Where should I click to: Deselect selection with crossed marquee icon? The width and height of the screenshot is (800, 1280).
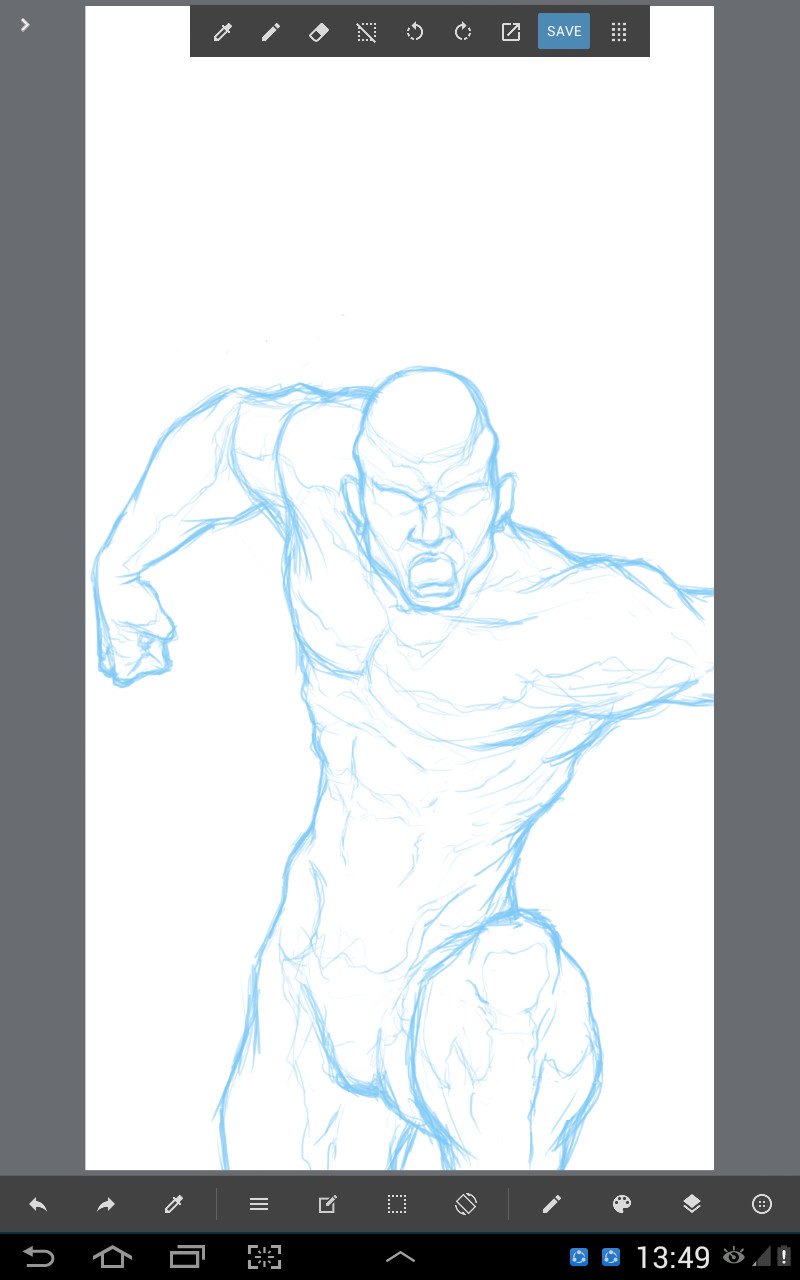(x=366, y=32)
